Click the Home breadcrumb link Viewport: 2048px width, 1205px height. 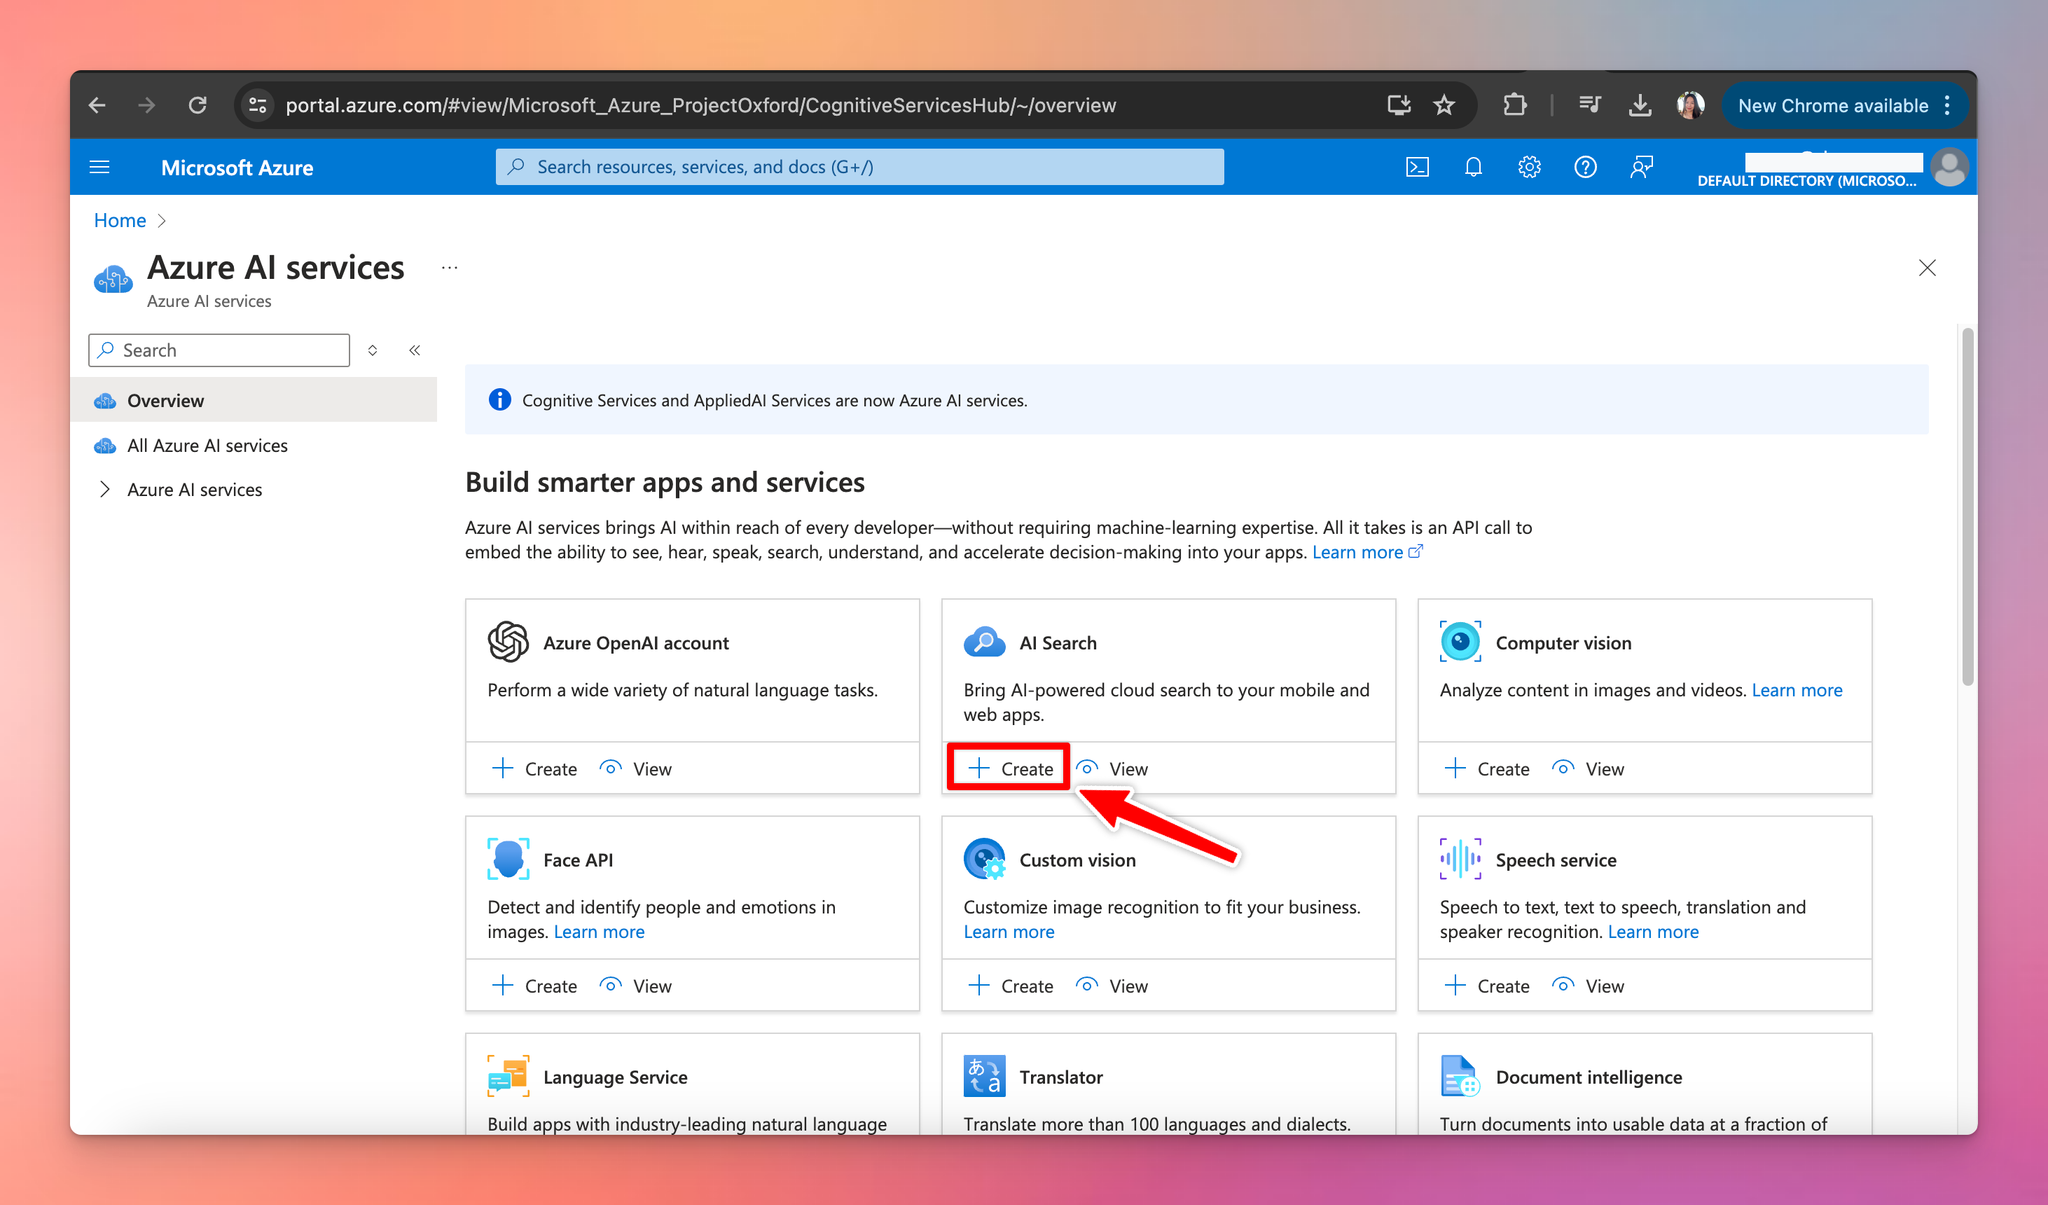pyautogui.click(x=120, y=220)
